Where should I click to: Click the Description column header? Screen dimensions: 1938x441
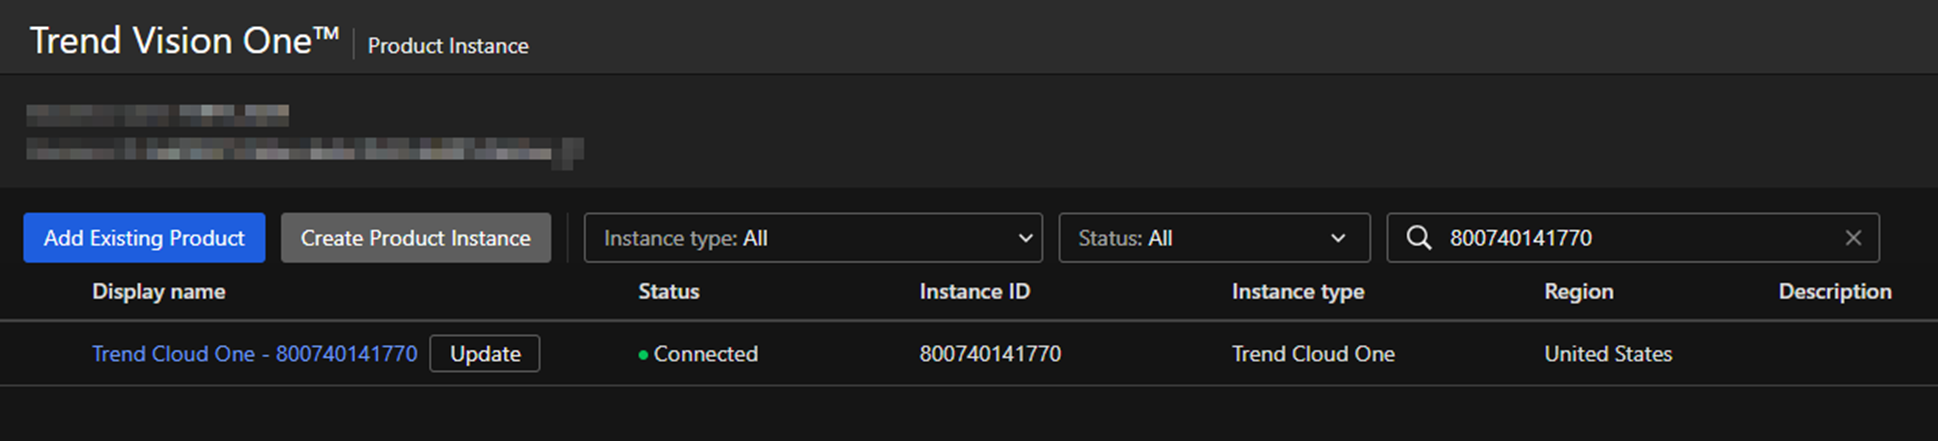pos(1834,292)
